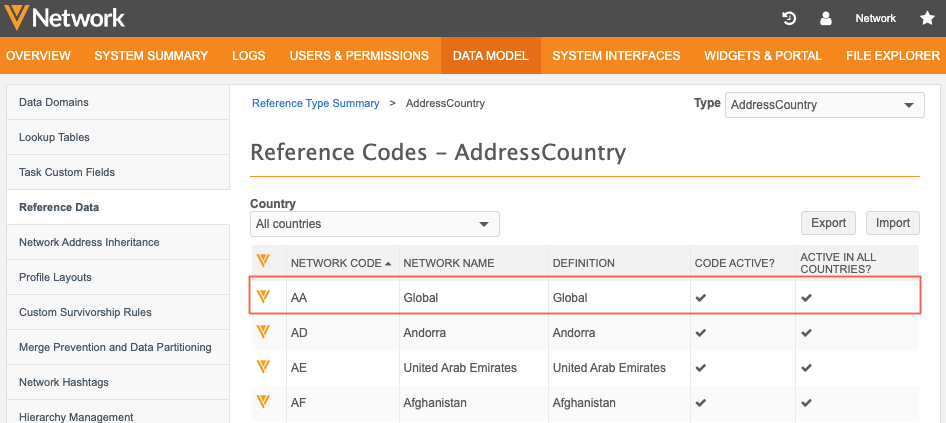The image size is (946, 423).
Task: Switch to the System Interfaces tab
Action: tap(616, 56)
